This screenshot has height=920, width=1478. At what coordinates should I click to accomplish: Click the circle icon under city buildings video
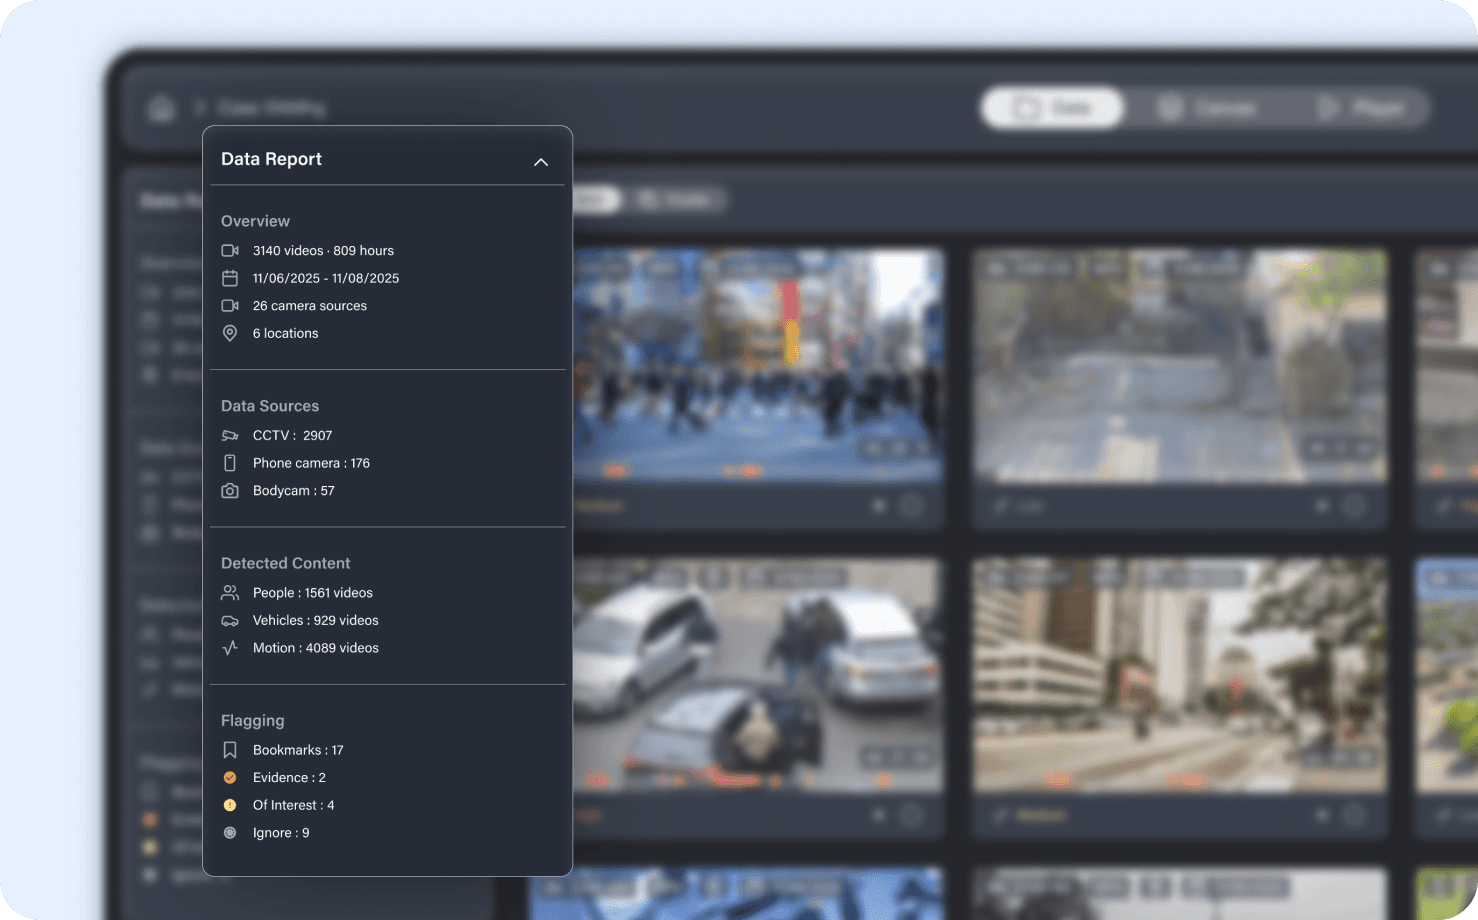pyautogui.click(x=1354, y=816)
